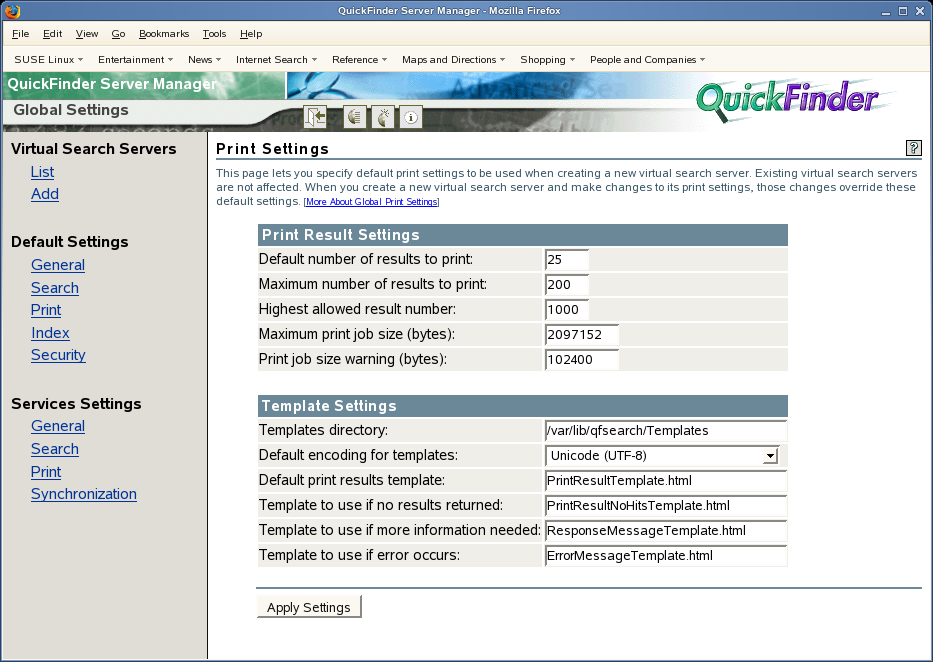Open Search under Services Settings
Image resolution: width=933 pixels, height=662 pixels.
[55, 449]
